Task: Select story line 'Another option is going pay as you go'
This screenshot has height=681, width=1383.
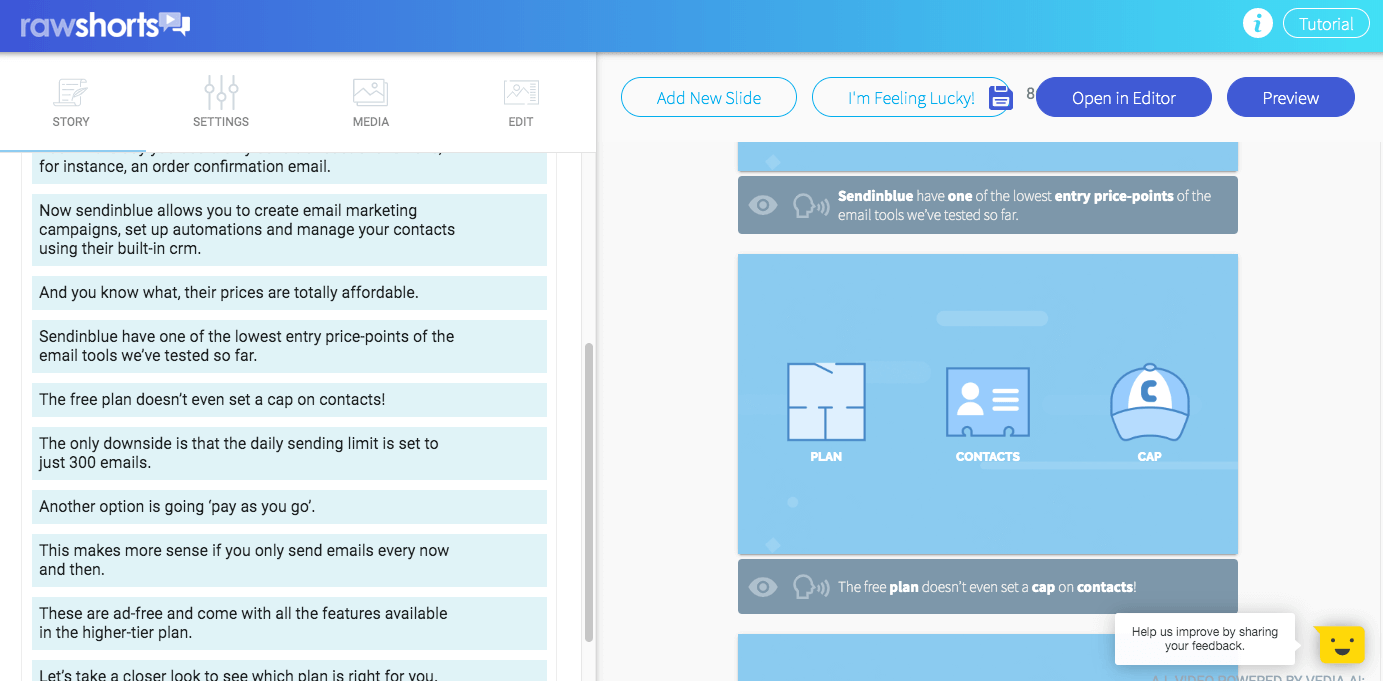Action: point(289,507)
